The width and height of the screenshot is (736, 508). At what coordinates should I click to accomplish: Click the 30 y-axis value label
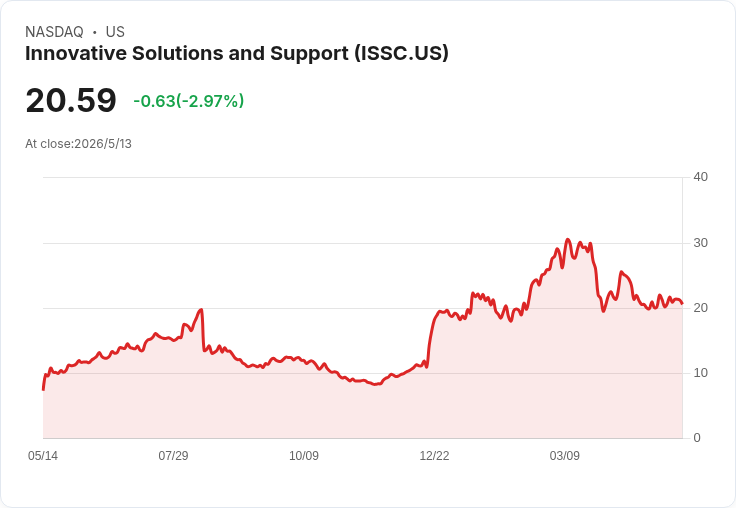pyautogui.click(x=700, y=243)
